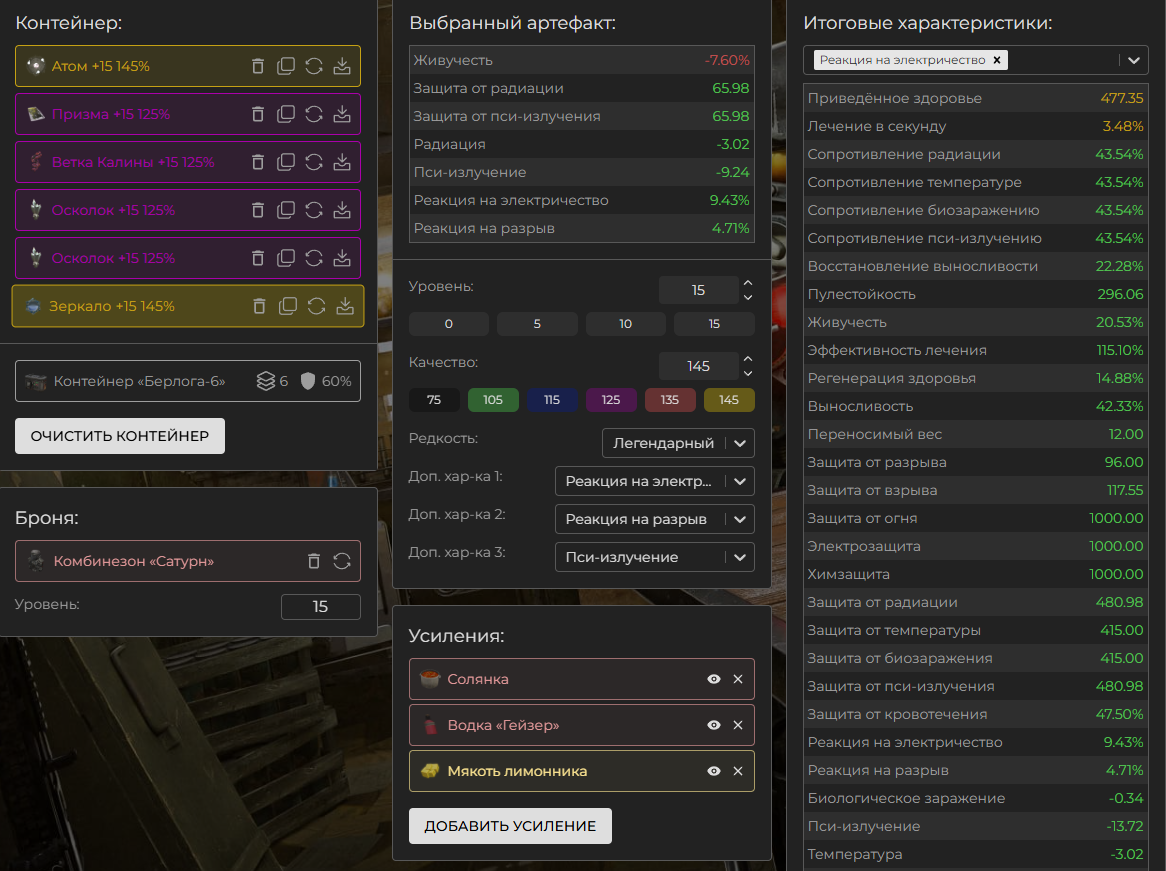Save the Призма +15 125% artifact
The image size is (1166, 871).
pos(342,114)
